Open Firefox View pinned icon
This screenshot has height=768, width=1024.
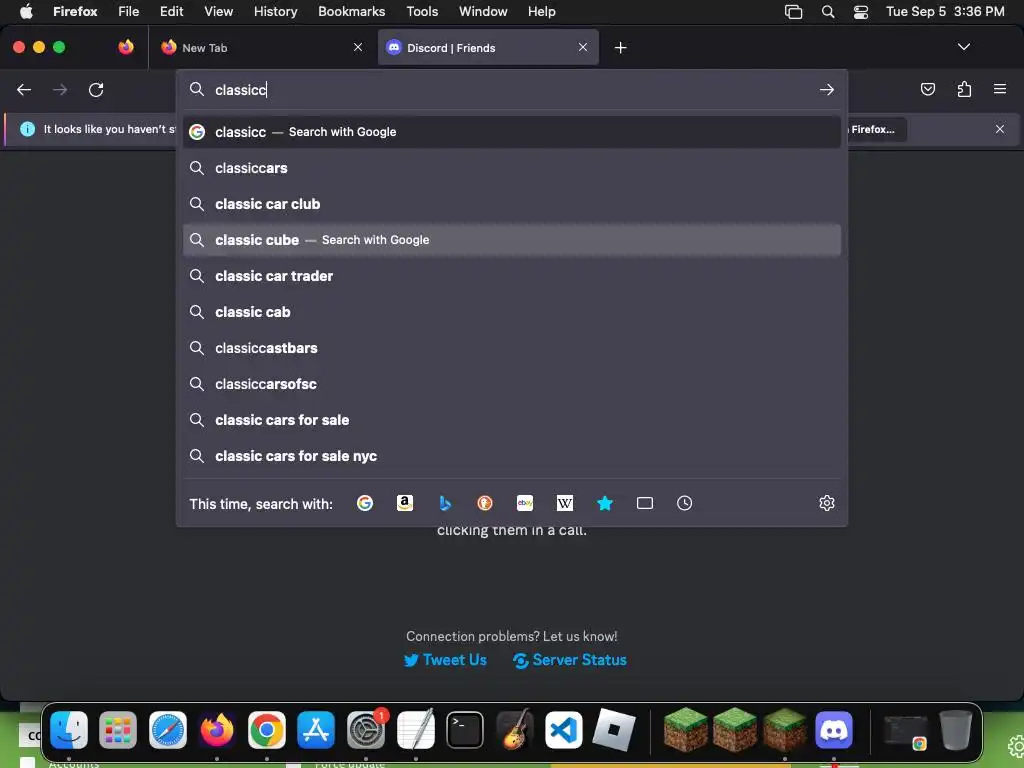(126, 47)
